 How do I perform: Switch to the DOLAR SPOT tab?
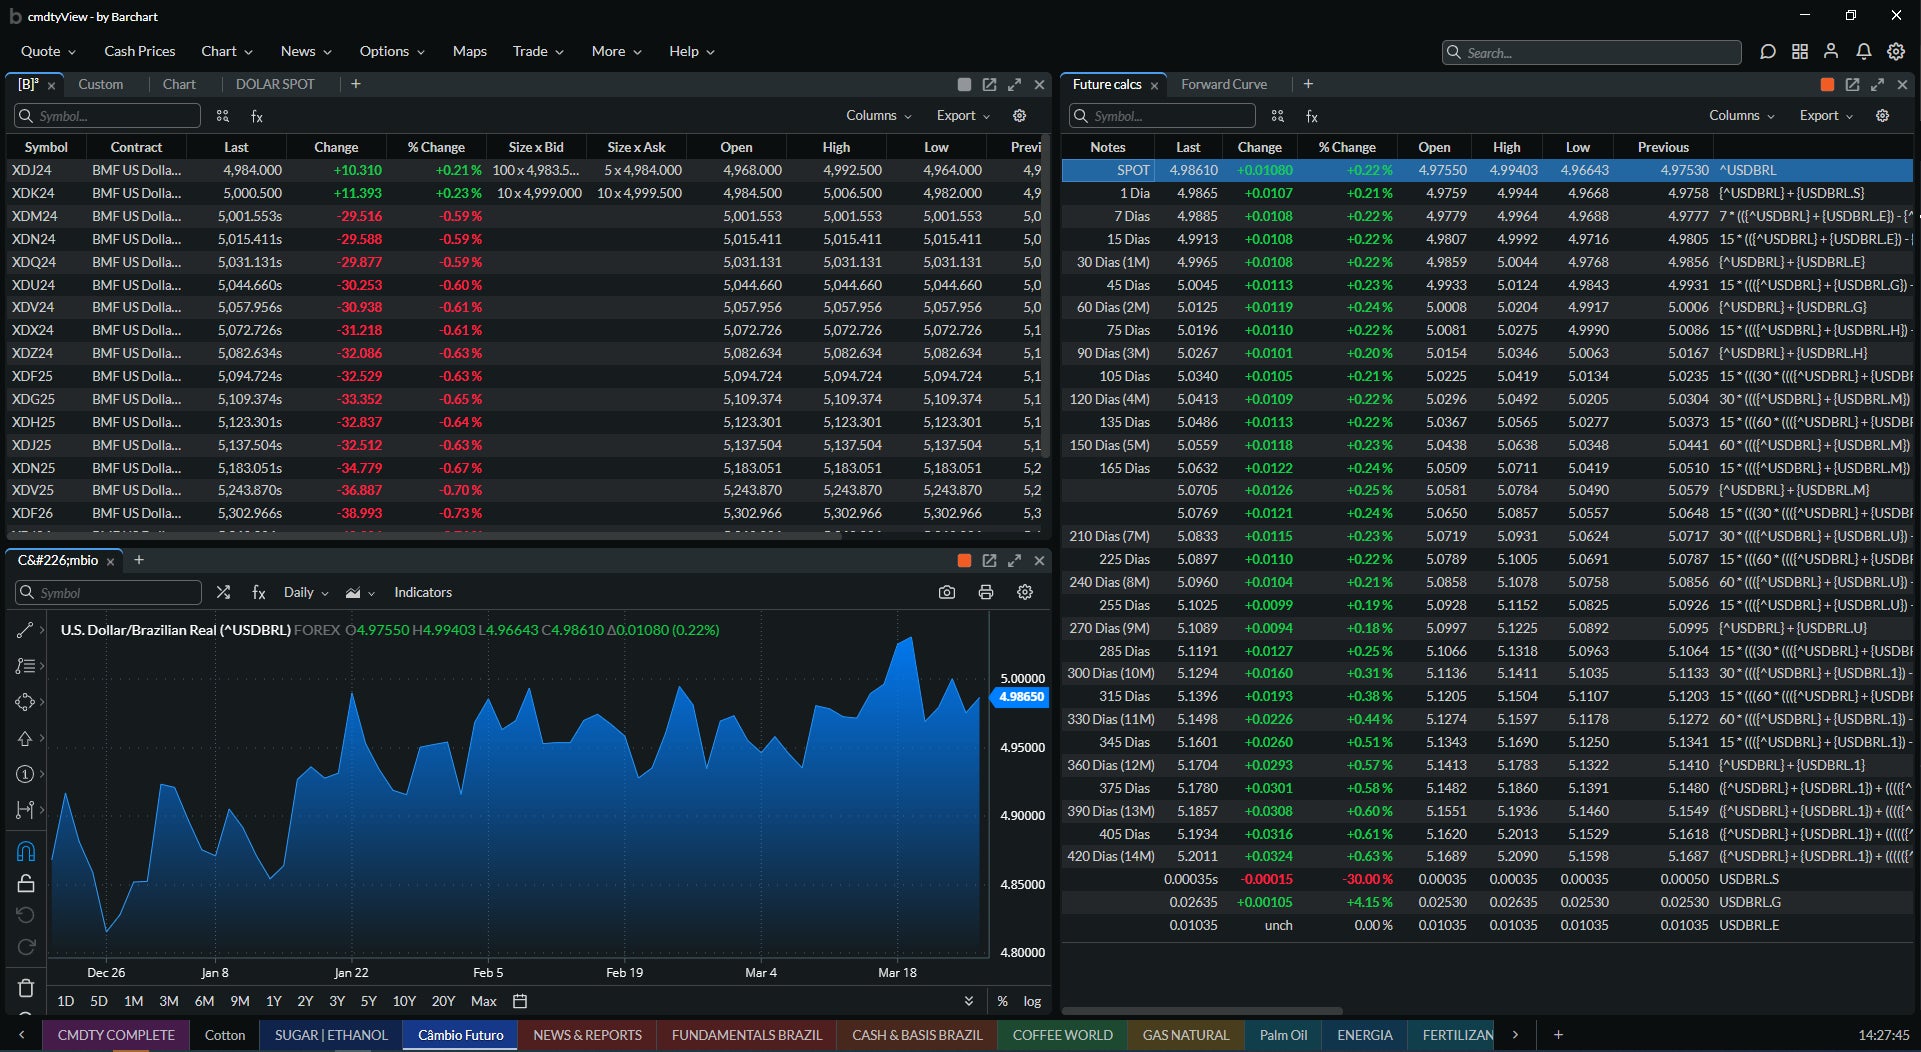pos(275,85)
